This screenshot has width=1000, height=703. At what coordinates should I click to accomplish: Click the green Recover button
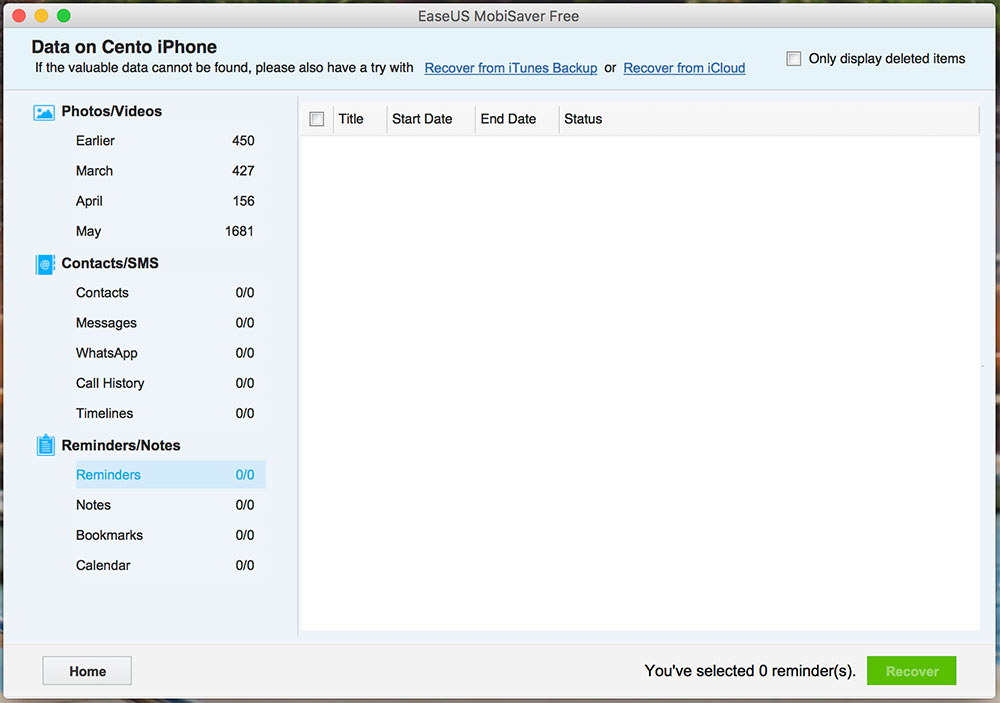[911, 671]
